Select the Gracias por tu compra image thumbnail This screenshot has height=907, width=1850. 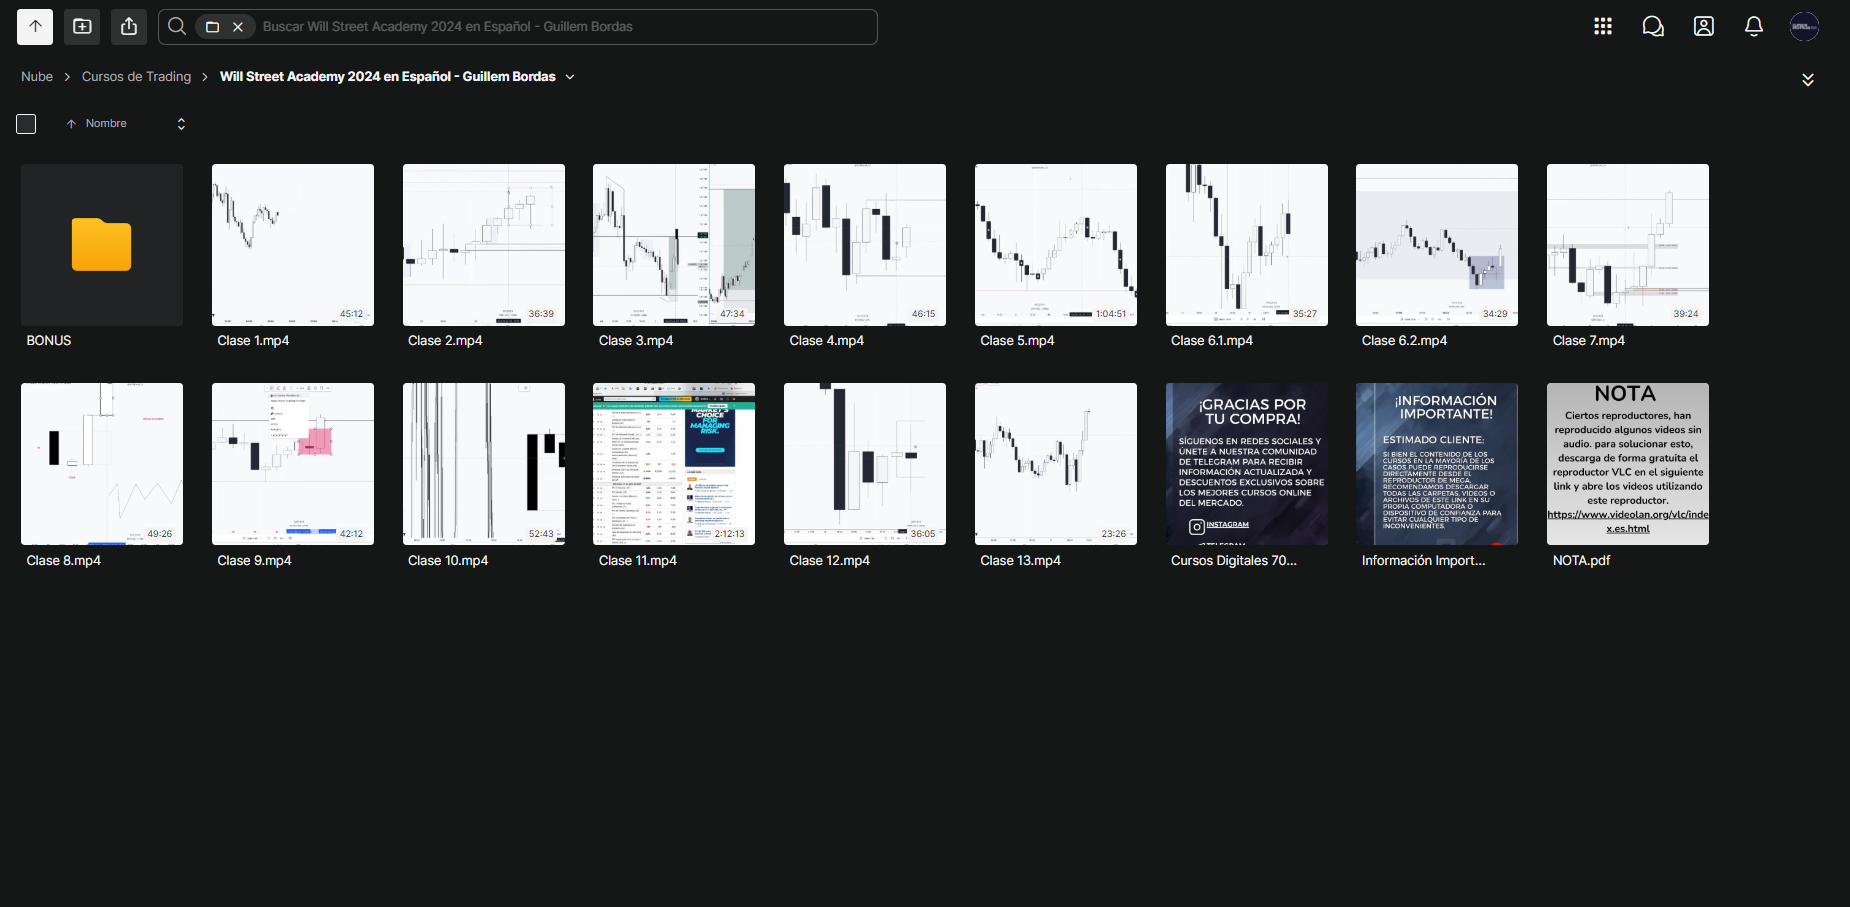[1247, 464]
